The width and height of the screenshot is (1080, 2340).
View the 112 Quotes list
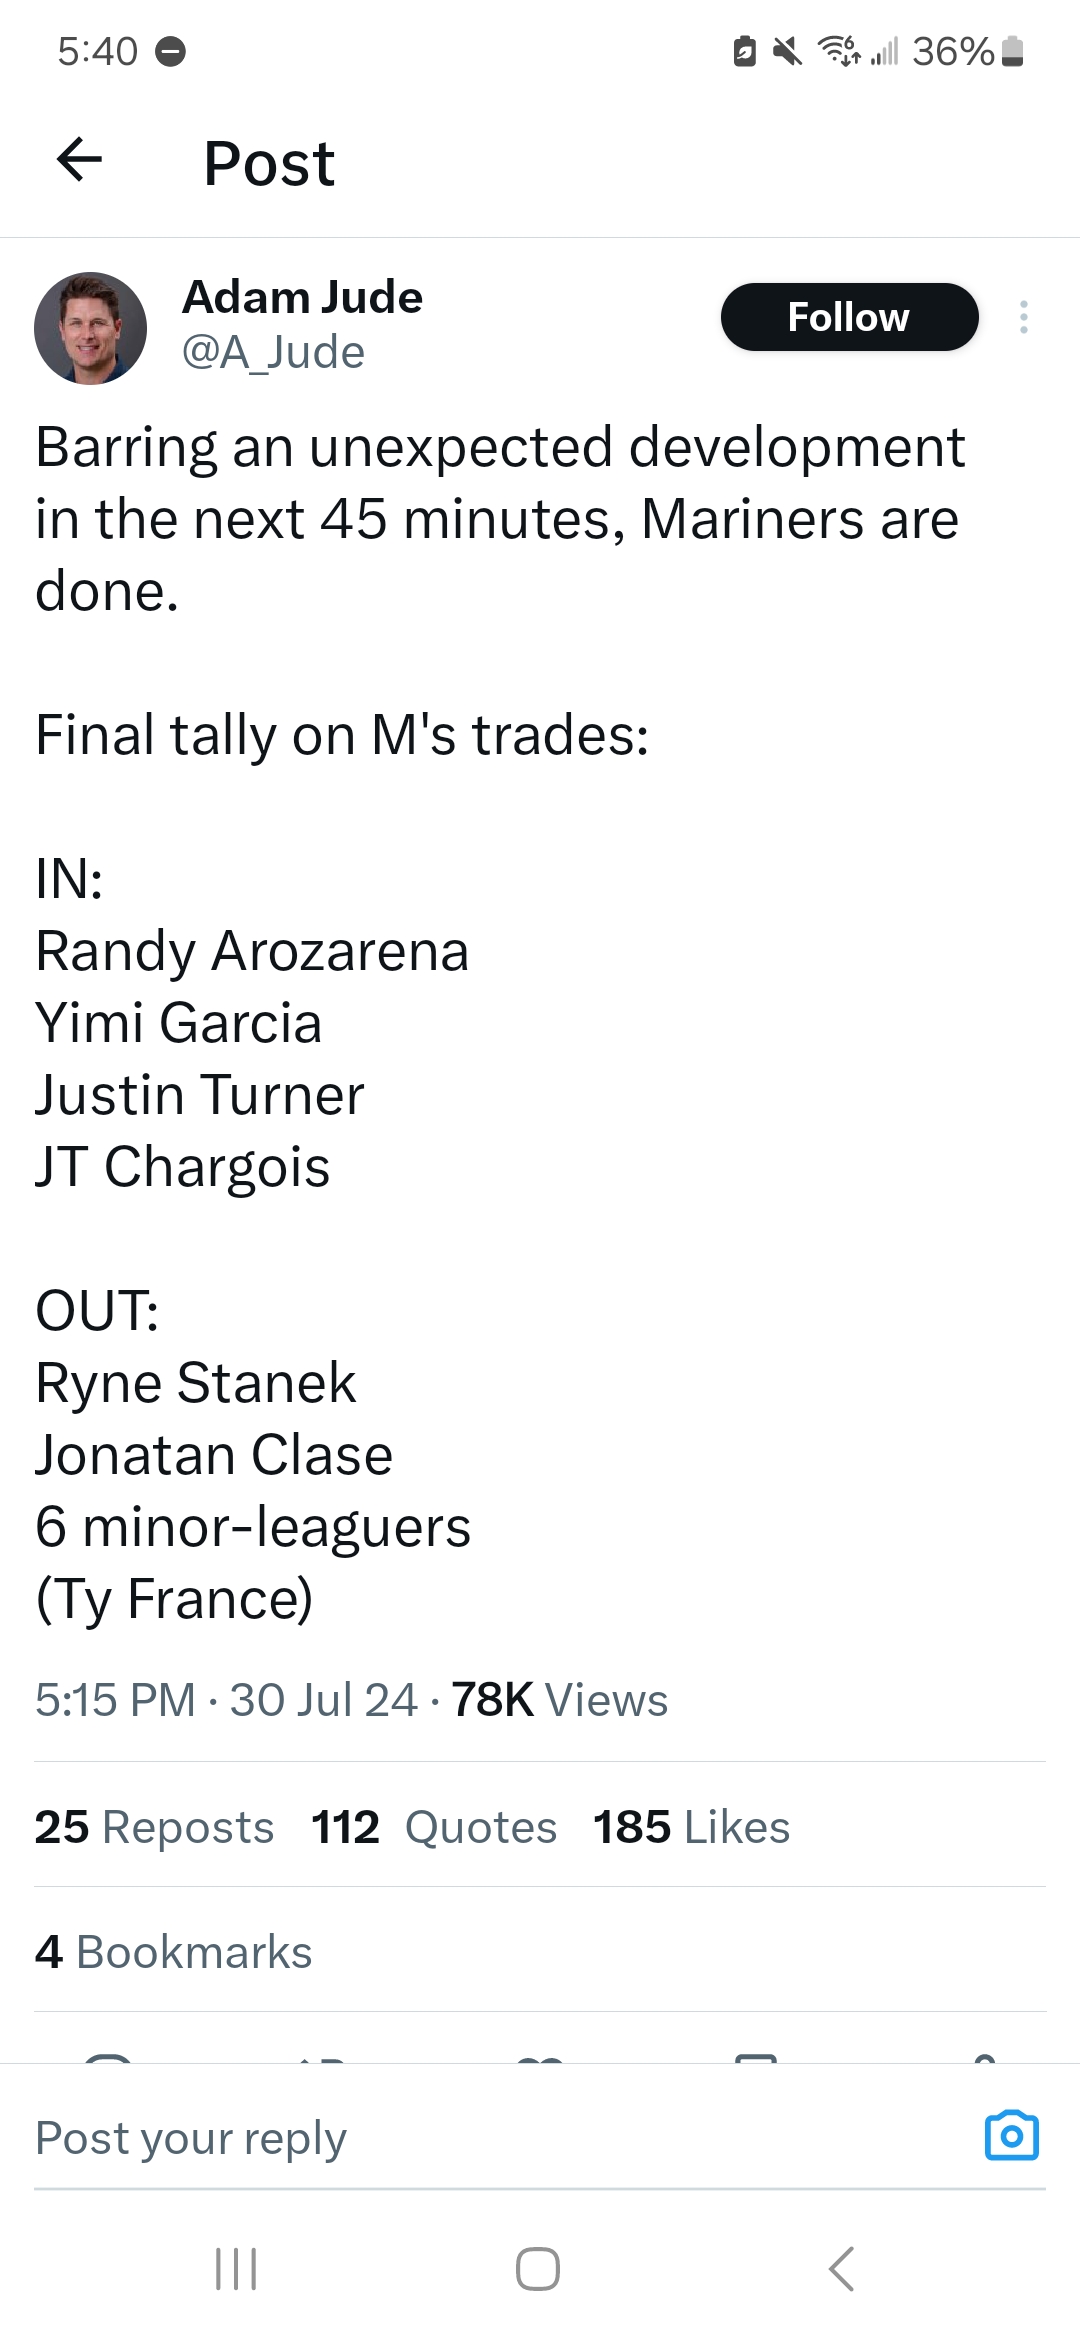click(433, 1827)
